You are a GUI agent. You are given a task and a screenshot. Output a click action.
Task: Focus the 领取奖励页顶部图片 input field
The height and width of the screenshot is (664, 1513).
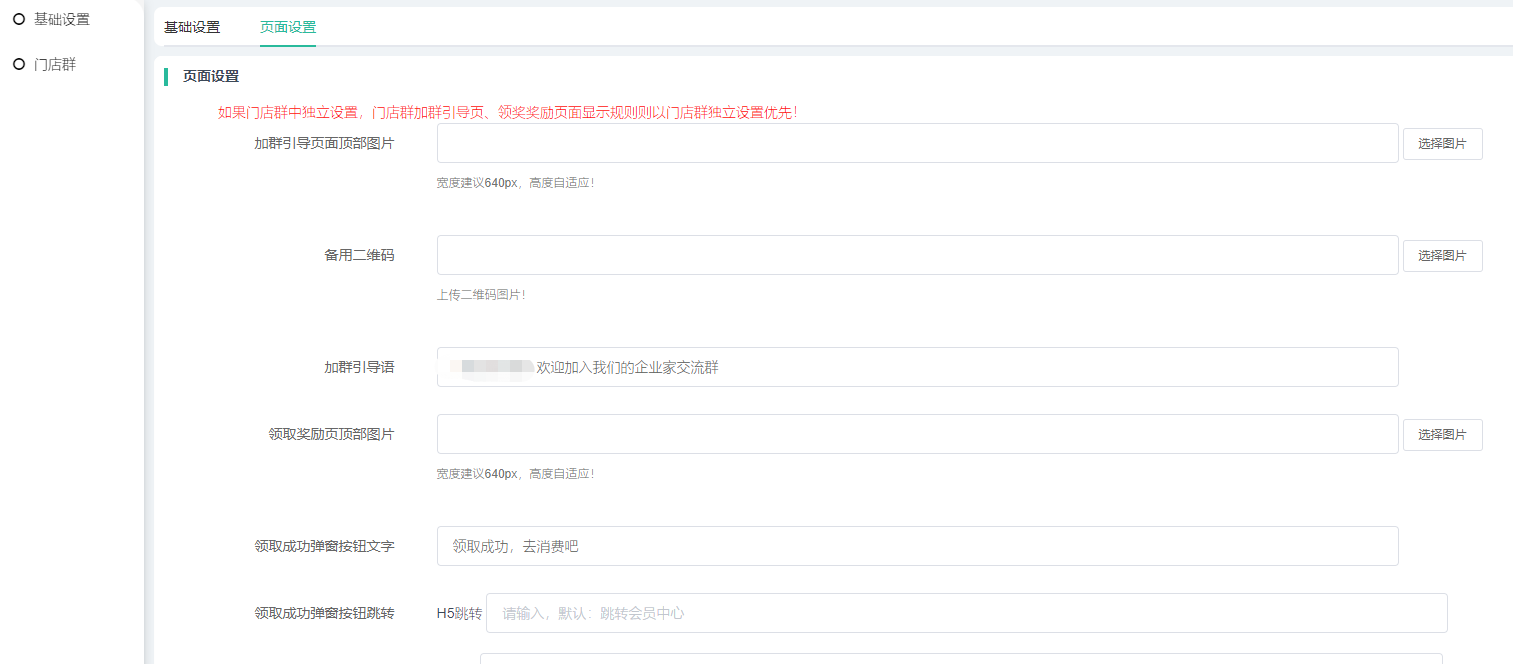[917, 434]
